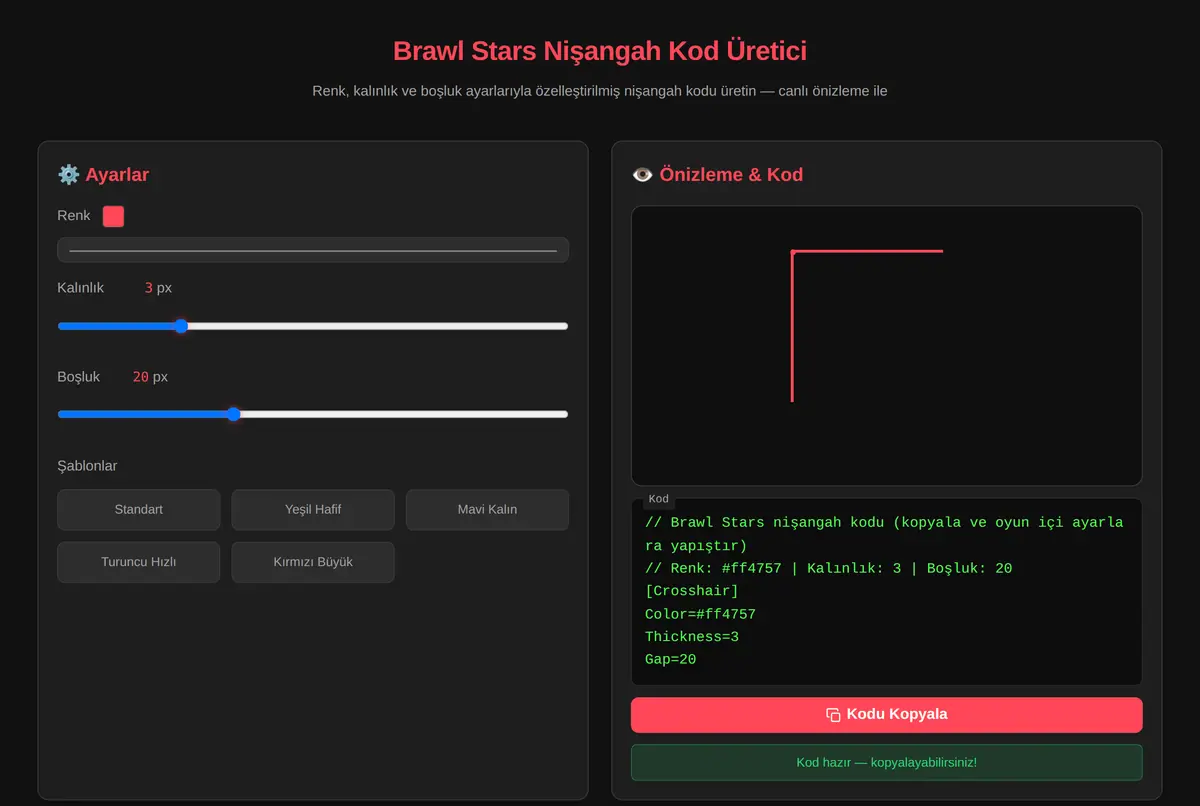The height and width of the screenshot is (806, 1200).
Task: Click the copy icon in Kodu Kopyala
Action: tap(833, 715)
